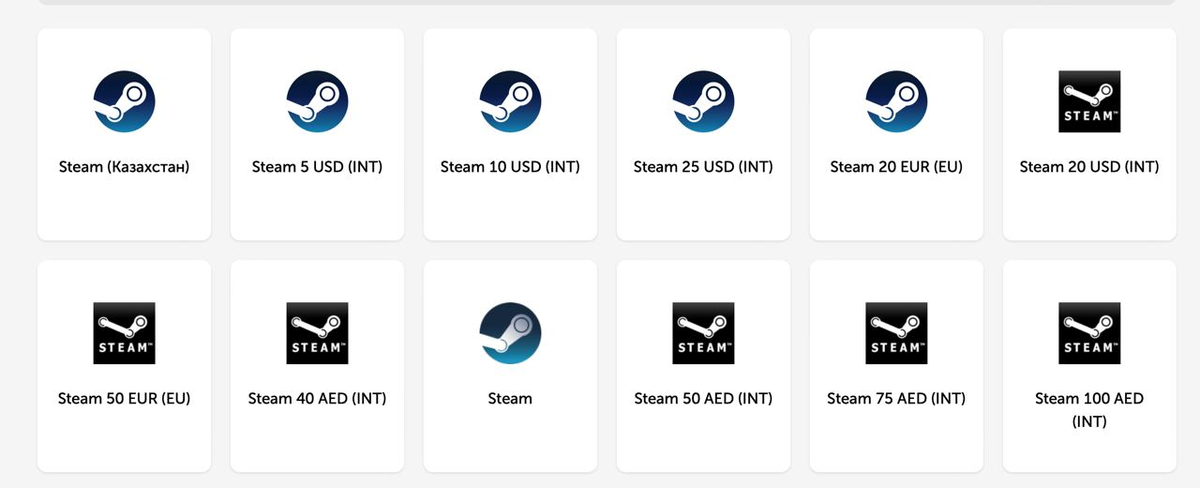Click the Steam 75 AED (INT) logo icon
This screenshot has width=1200, height=488.
coord(896,333)
